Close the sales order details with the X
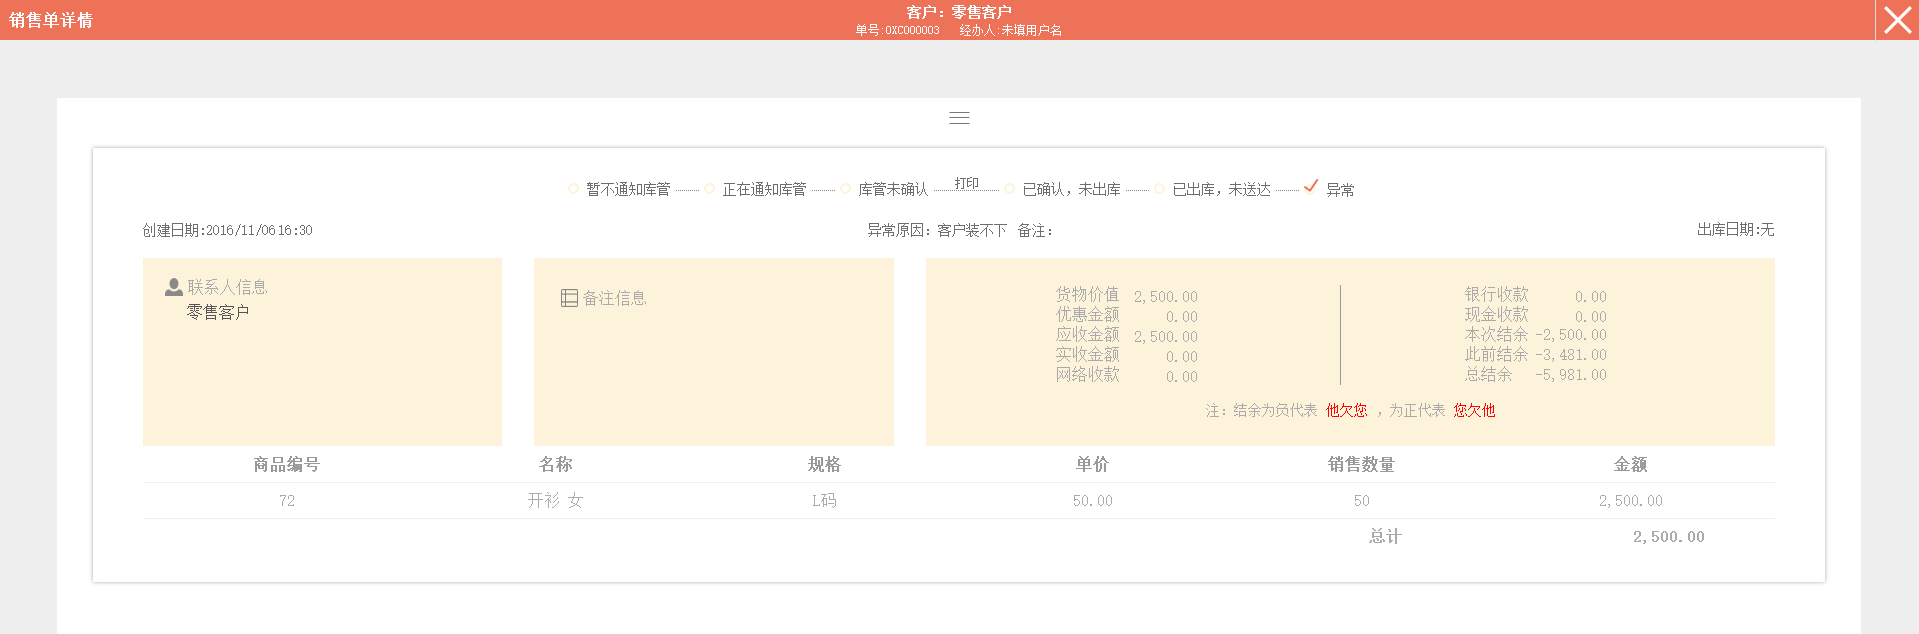Image resolution: width=1919 pixels, height=634 pixels. [1897, 20]
